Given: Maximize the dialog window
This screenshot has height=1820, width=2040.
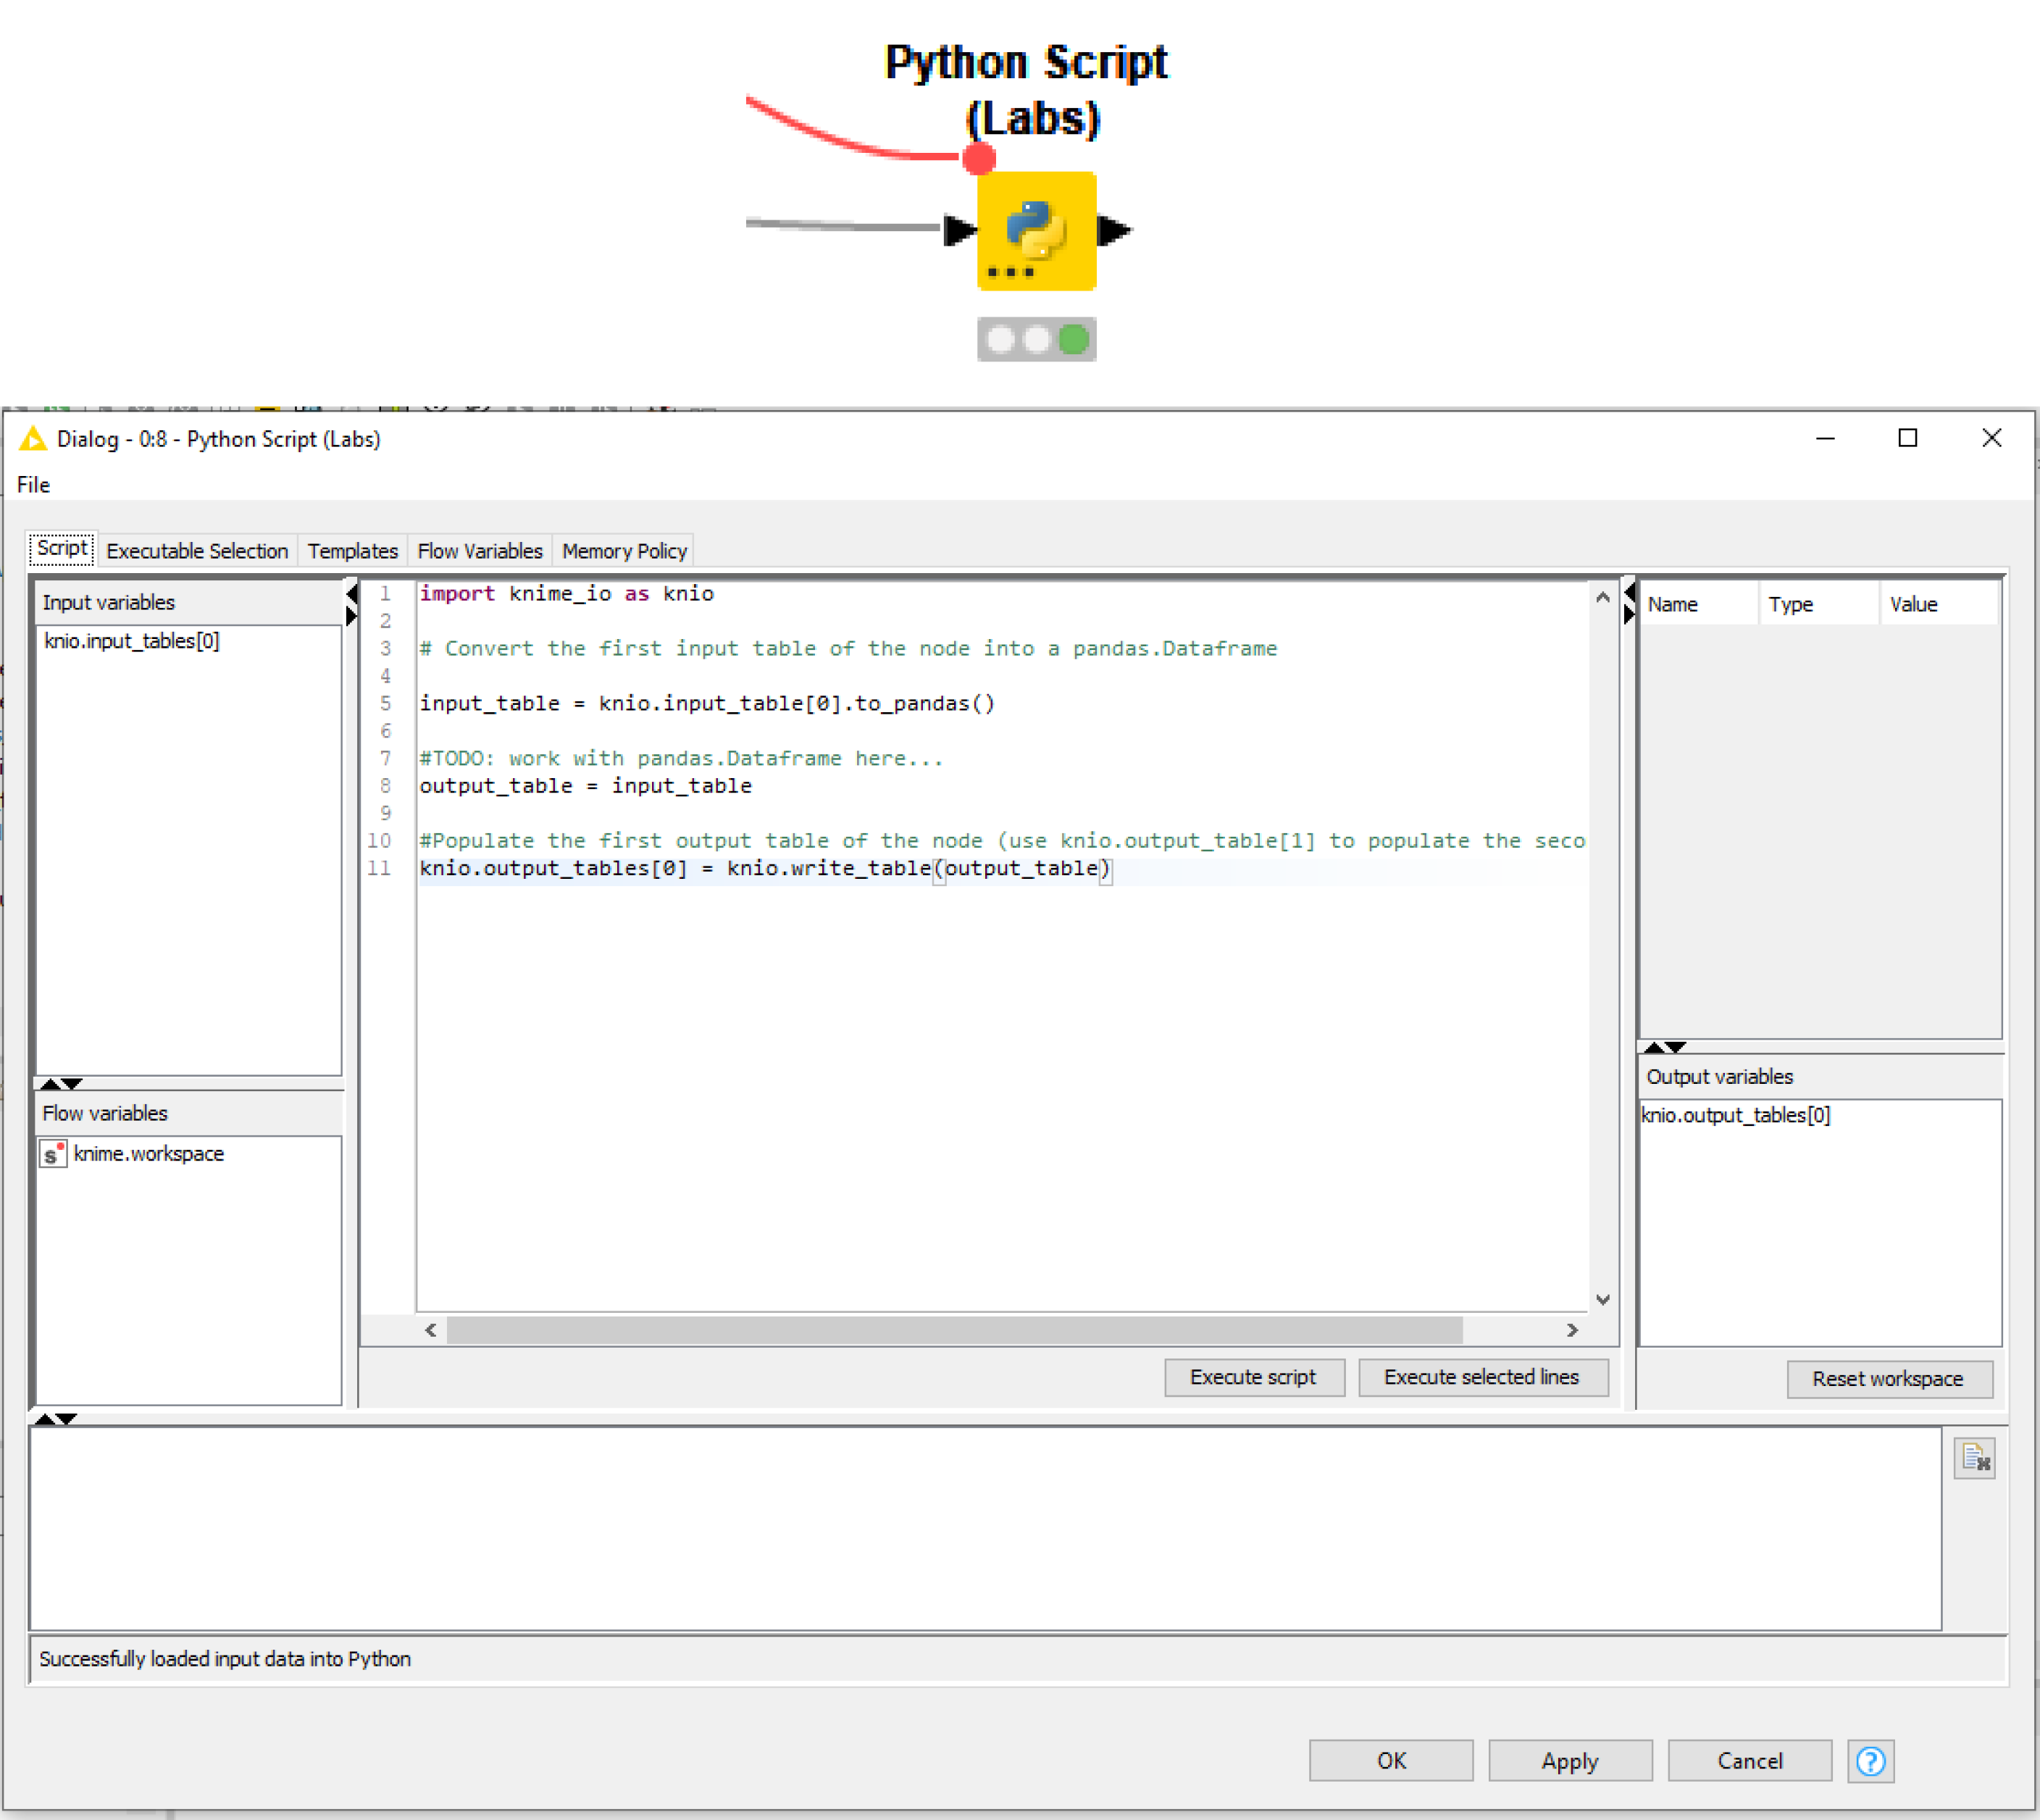Looking at the screenshot, I should 1908,438.
